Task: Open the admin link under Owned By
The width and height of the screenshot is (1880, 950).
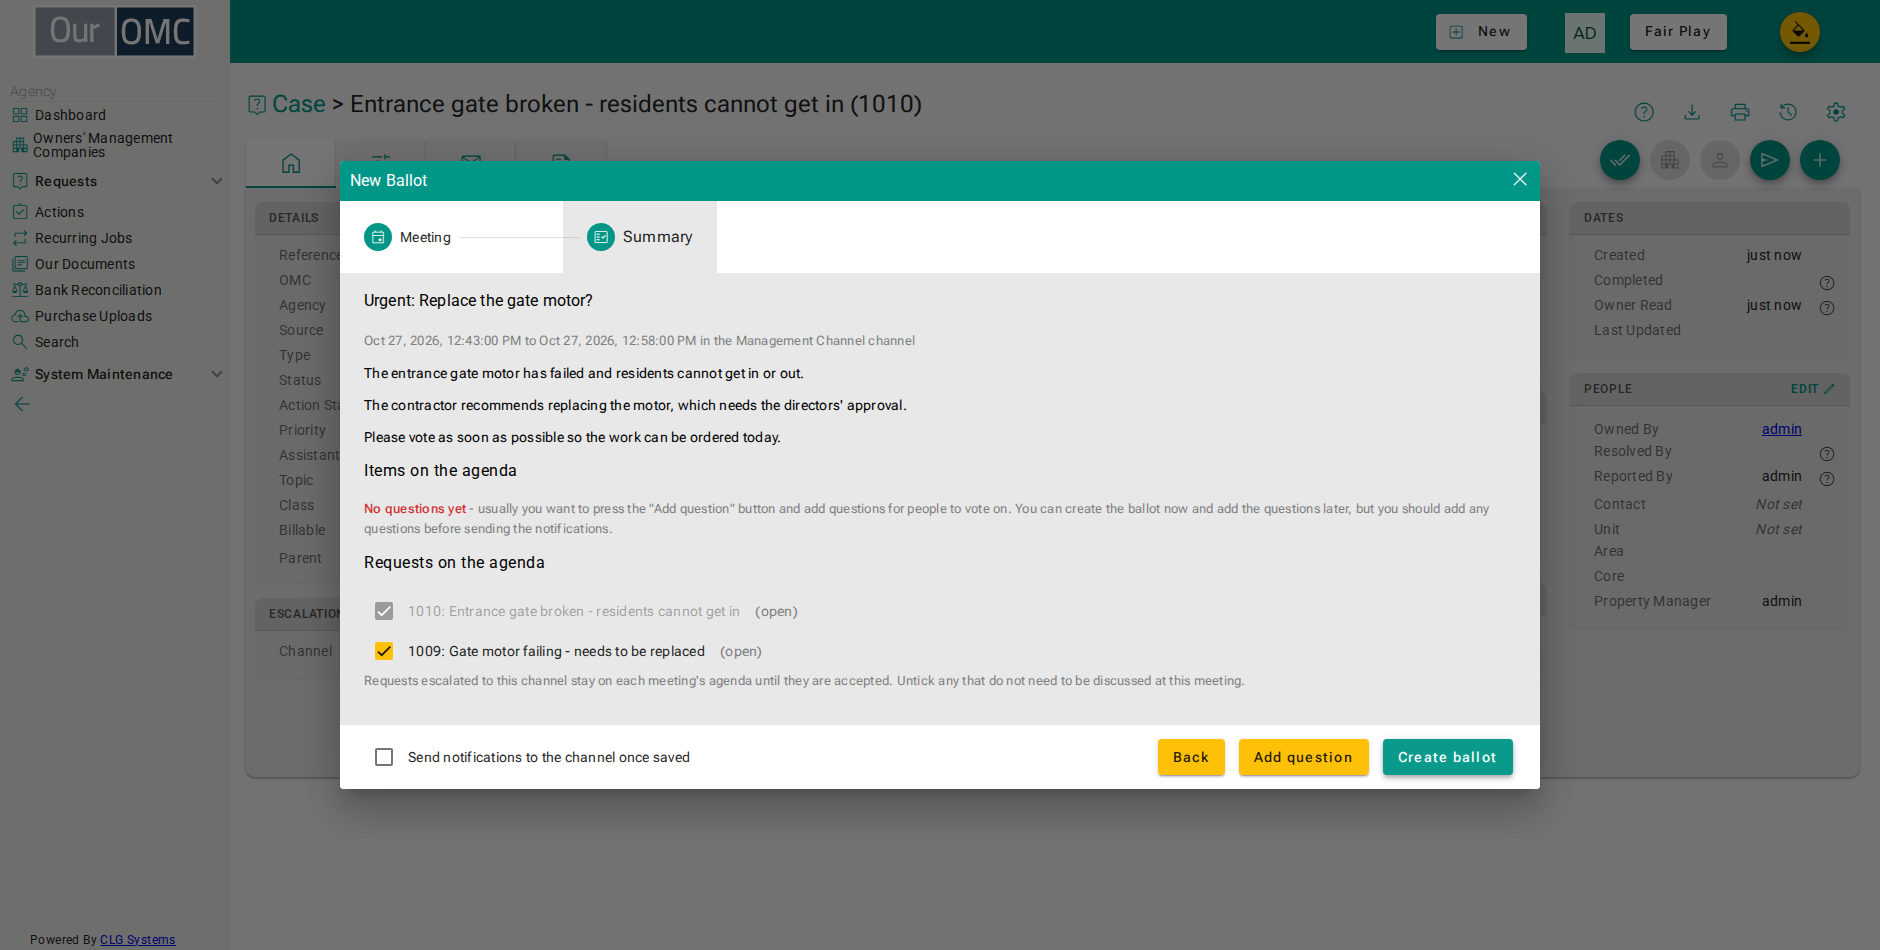Action: click(x=1782, y=429)
